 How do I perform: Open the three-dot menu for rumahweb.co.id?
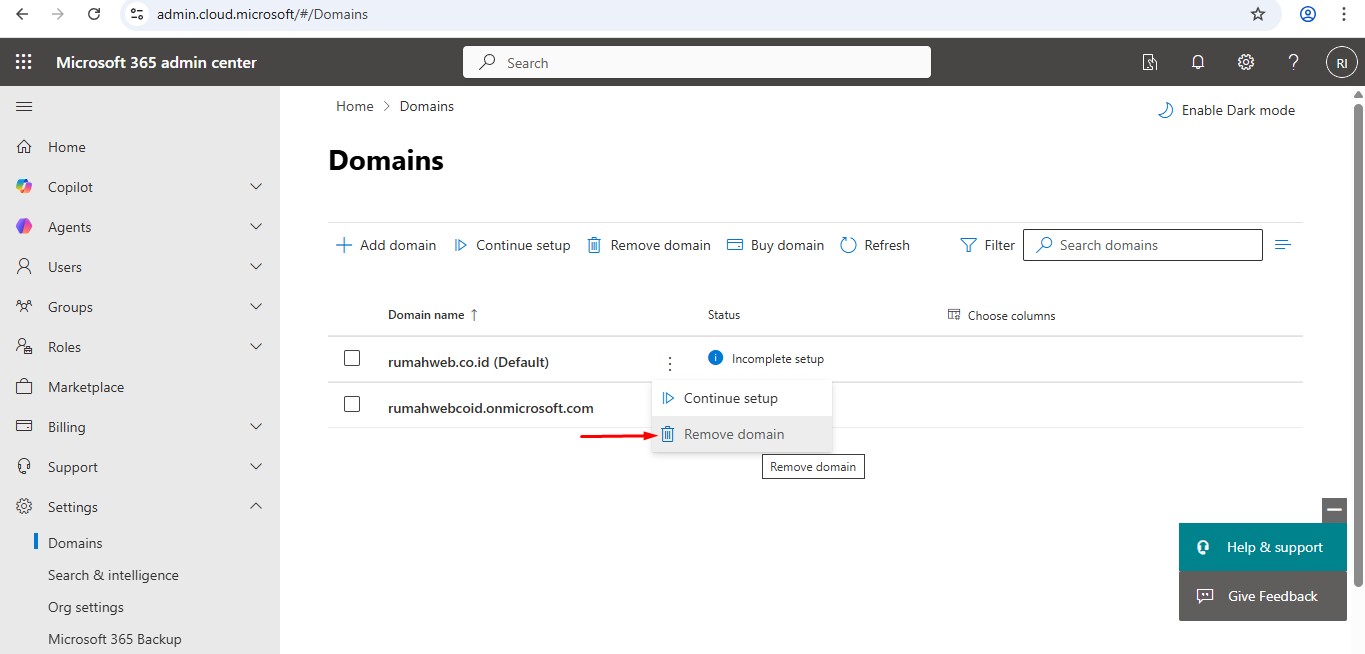click(670, 364)
